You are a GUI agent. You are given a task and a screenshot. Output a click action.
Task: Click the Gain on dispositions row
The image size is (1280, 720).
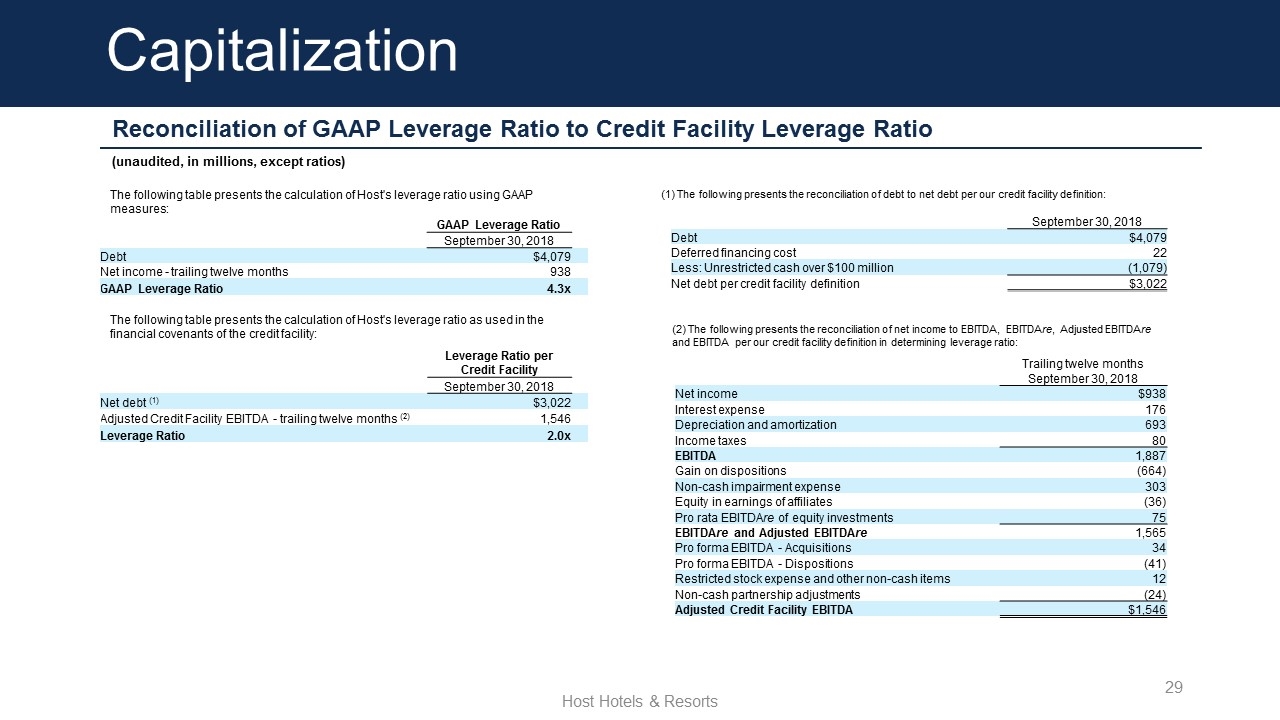point(730,470)
